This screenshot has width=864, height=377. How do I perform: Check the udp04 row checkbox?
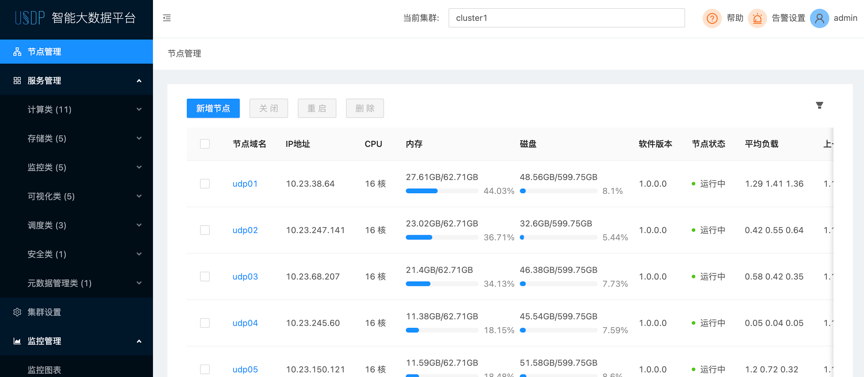coord(205,323)
